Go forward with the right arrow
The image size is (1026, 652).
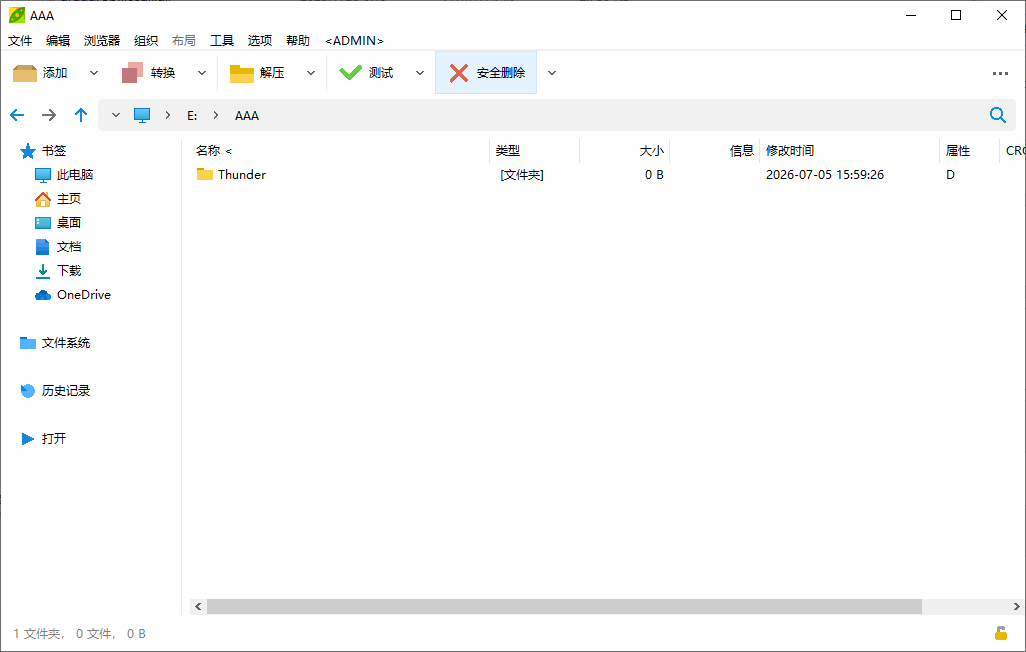tap(49, 115)
